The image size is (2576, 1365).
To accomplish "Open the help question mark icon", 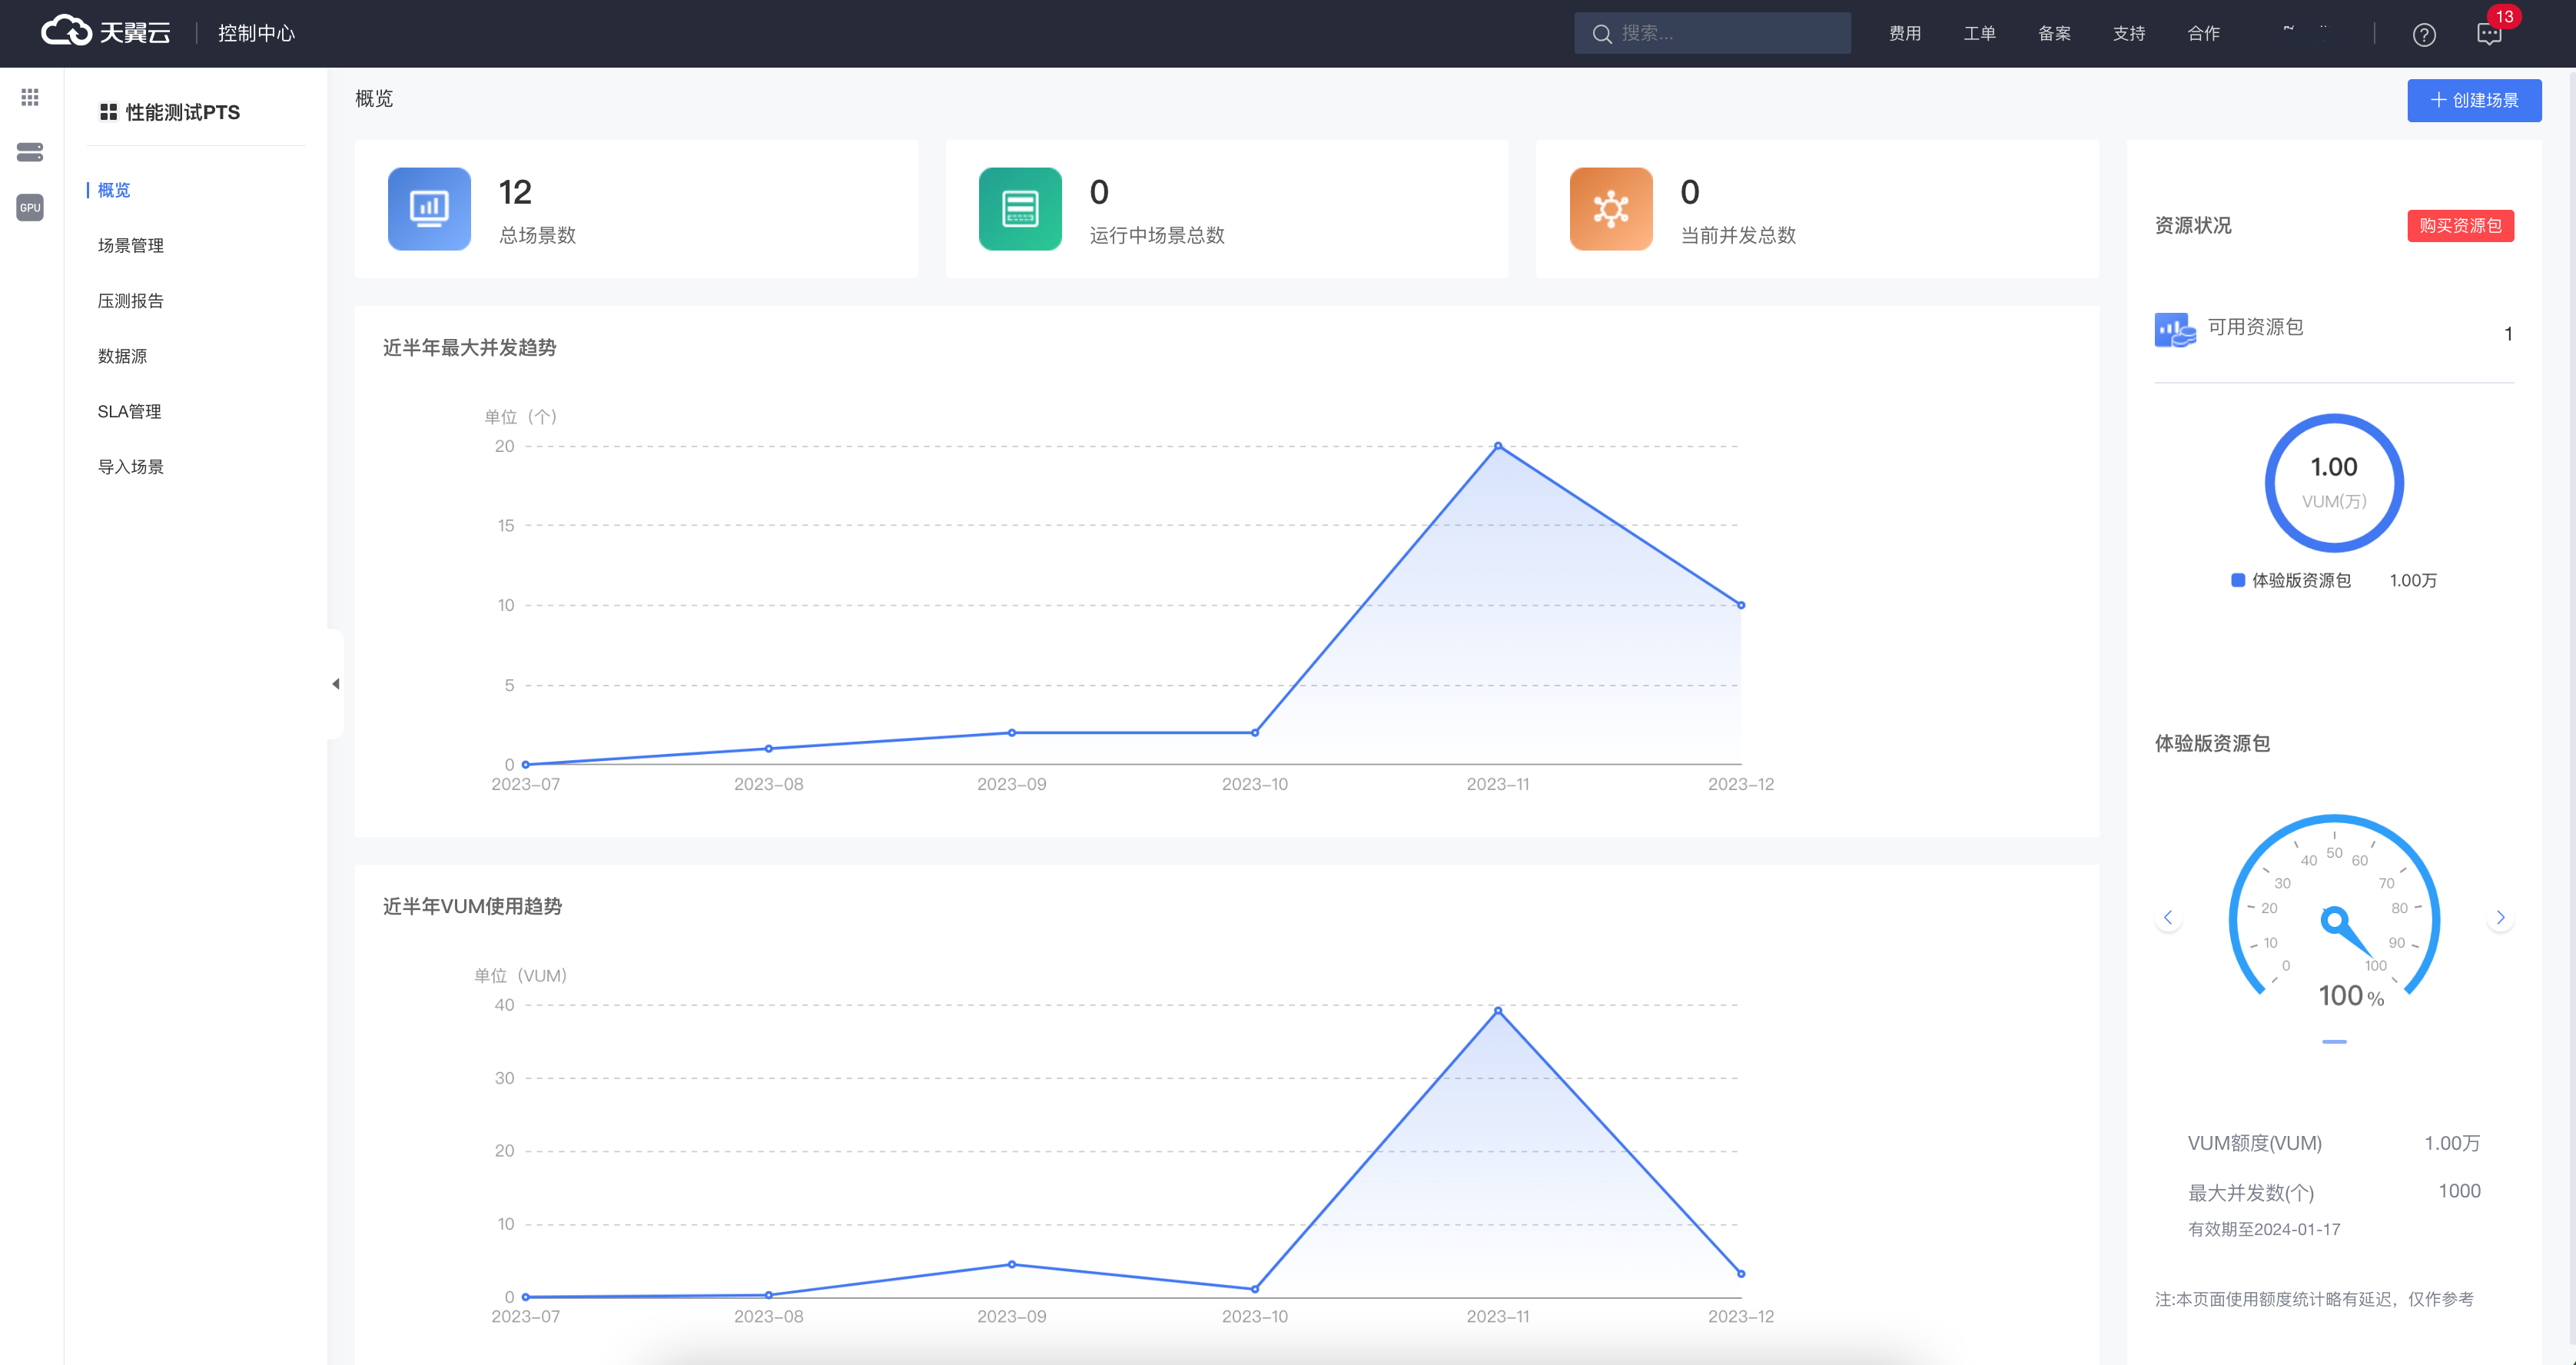I will 2424,35.
